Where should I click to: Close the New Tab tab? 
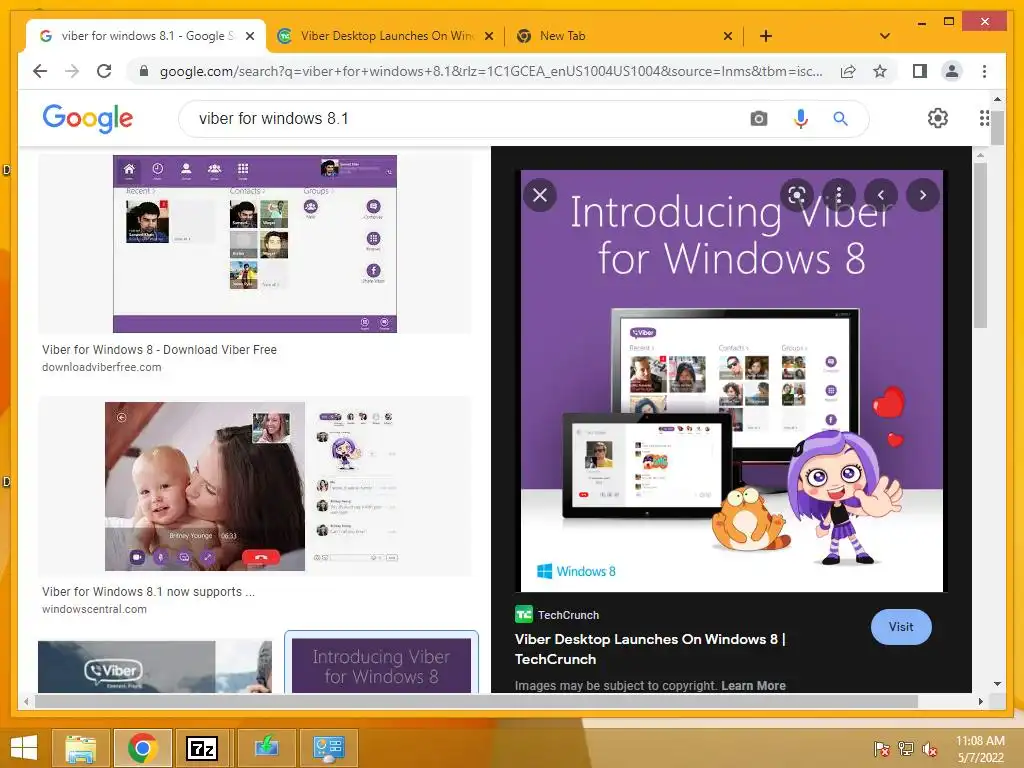coord(728,36)
